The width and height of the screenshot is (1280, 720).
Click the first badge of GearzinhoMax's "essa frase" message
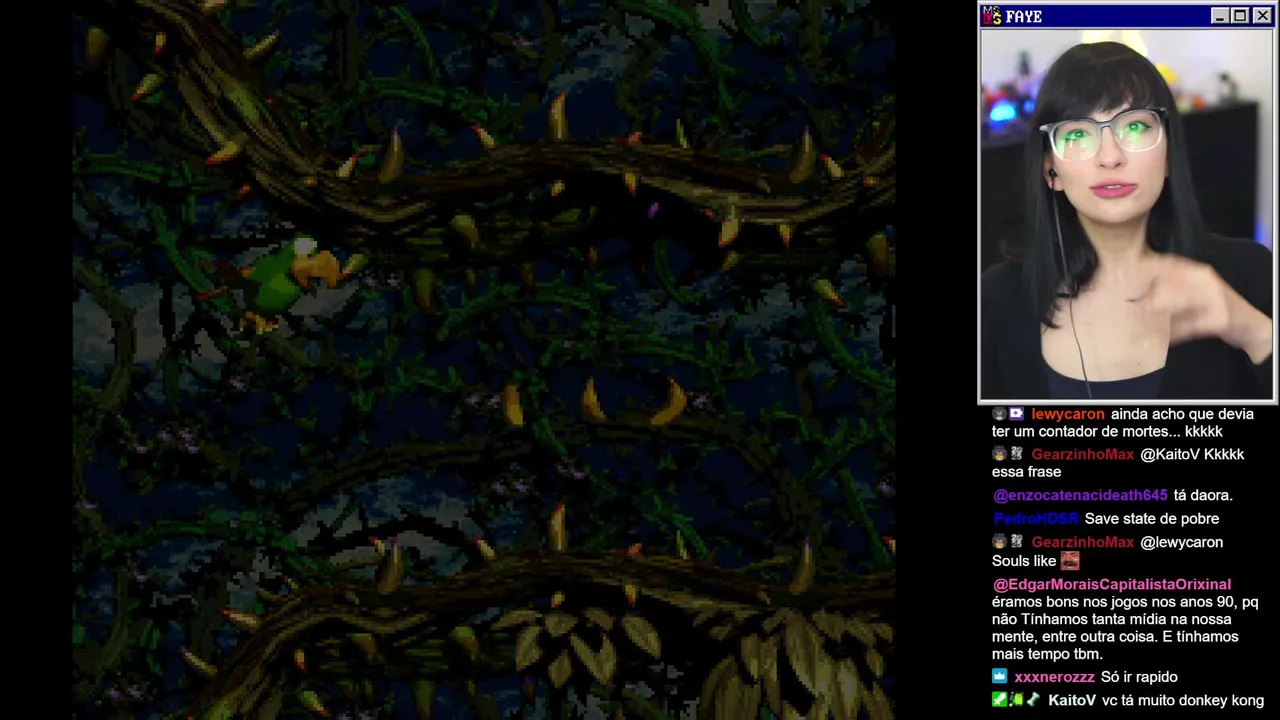(x=999, y=454)
